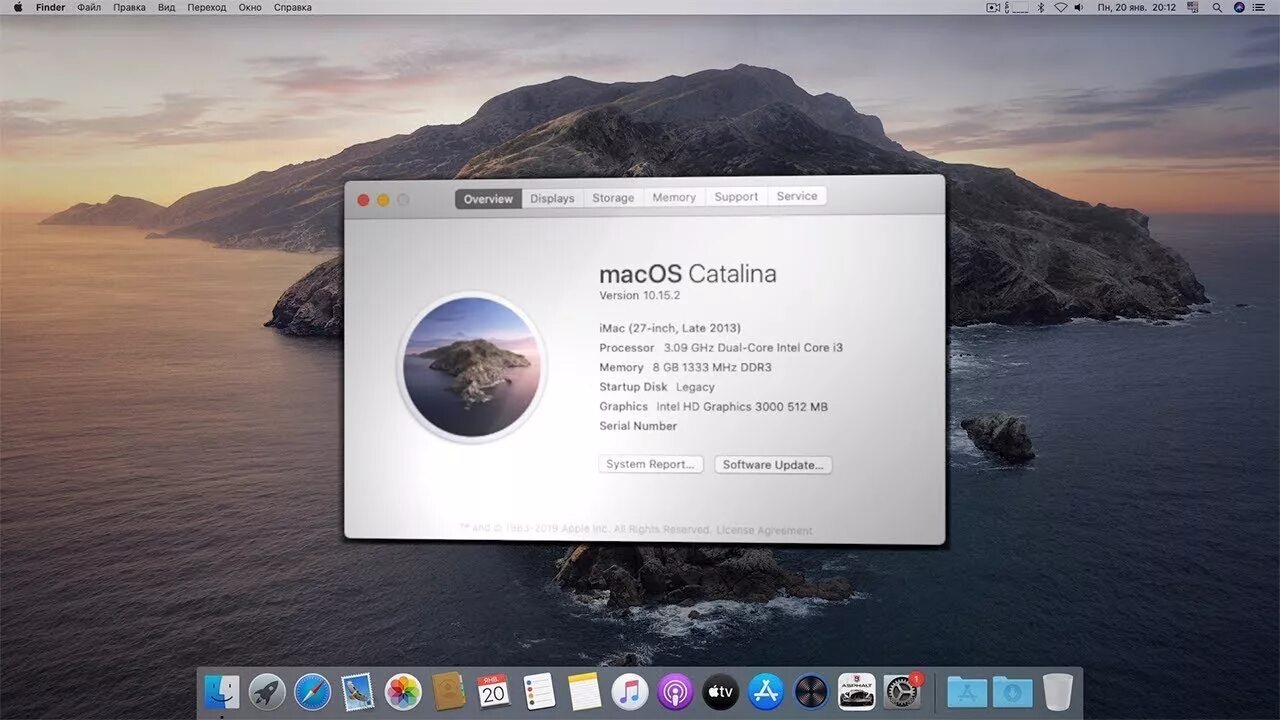Launch Safari from the Dock
Image resolution: width=1280 pixels, height=720 pixels.
312,692
